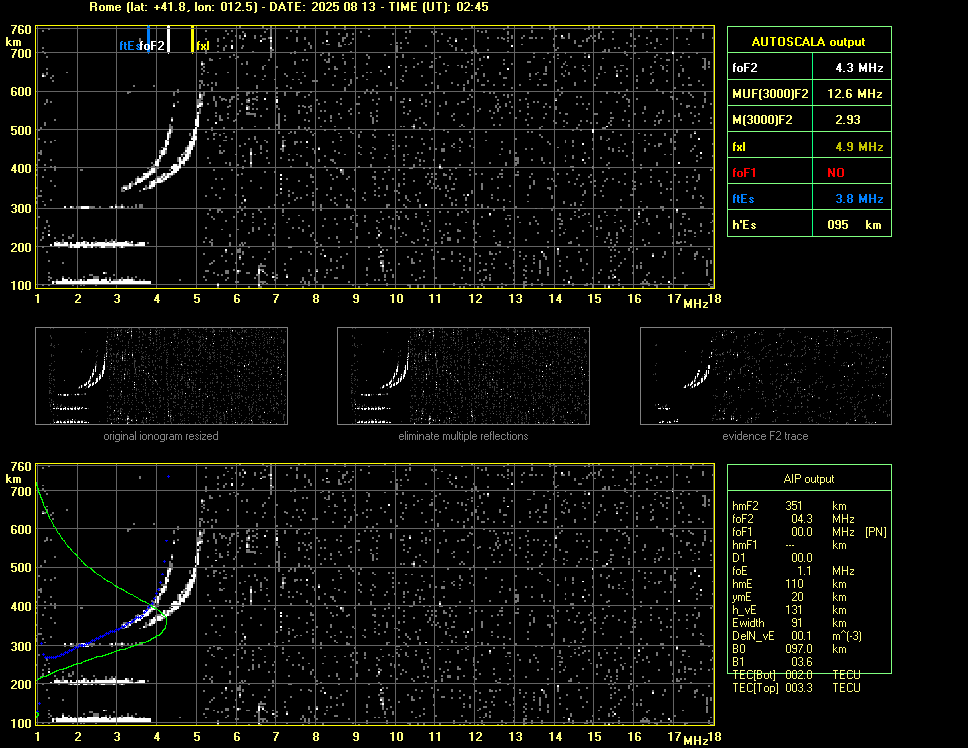Select the foE '1.1' row in AIP output
This screenshot has height=748, width=968.
(x=793, y=571)
